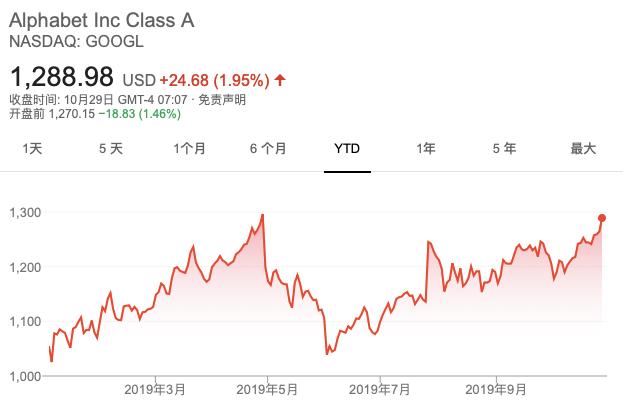Click the 1,288.98 current price
This screenshot has width=623, height=403.
pos(62,76)
